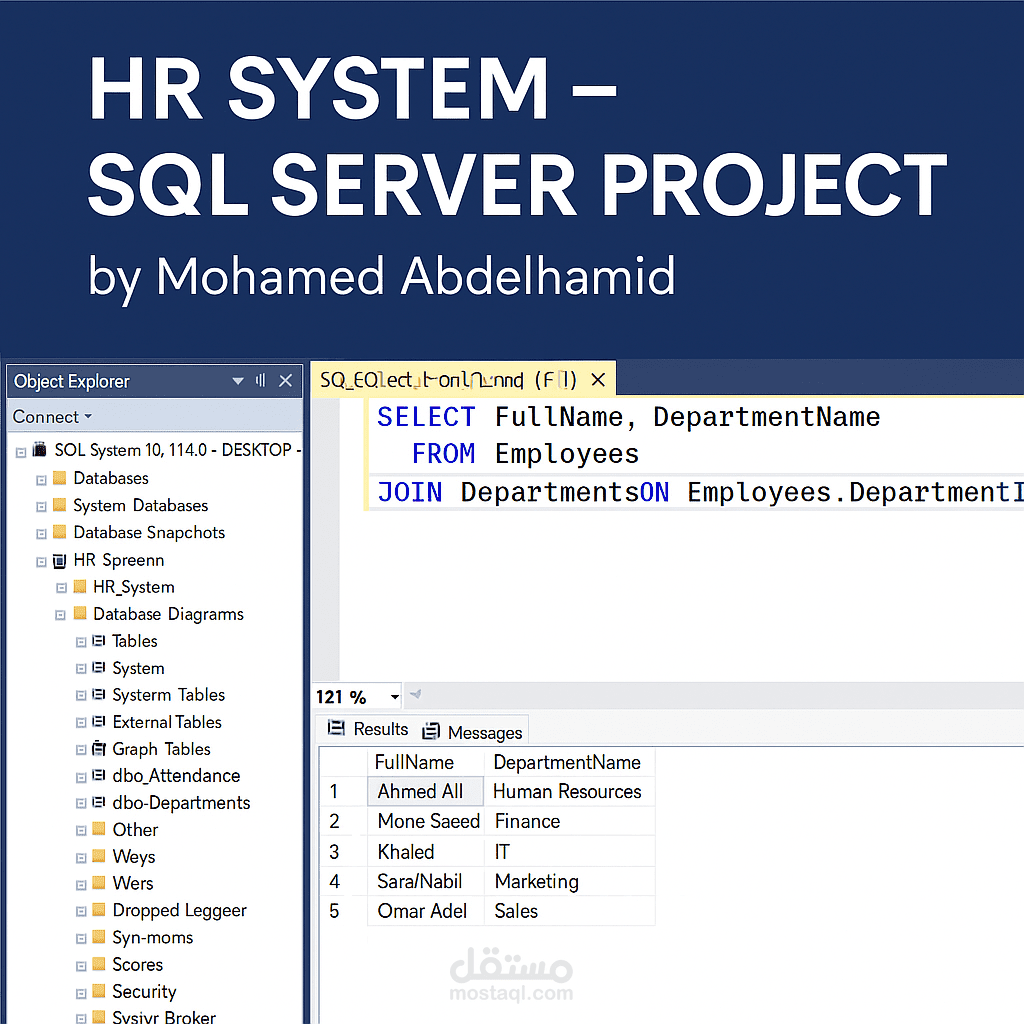
Task: Click the Weys folder icon
Action: pyautogui.click(x=99, y=856)
